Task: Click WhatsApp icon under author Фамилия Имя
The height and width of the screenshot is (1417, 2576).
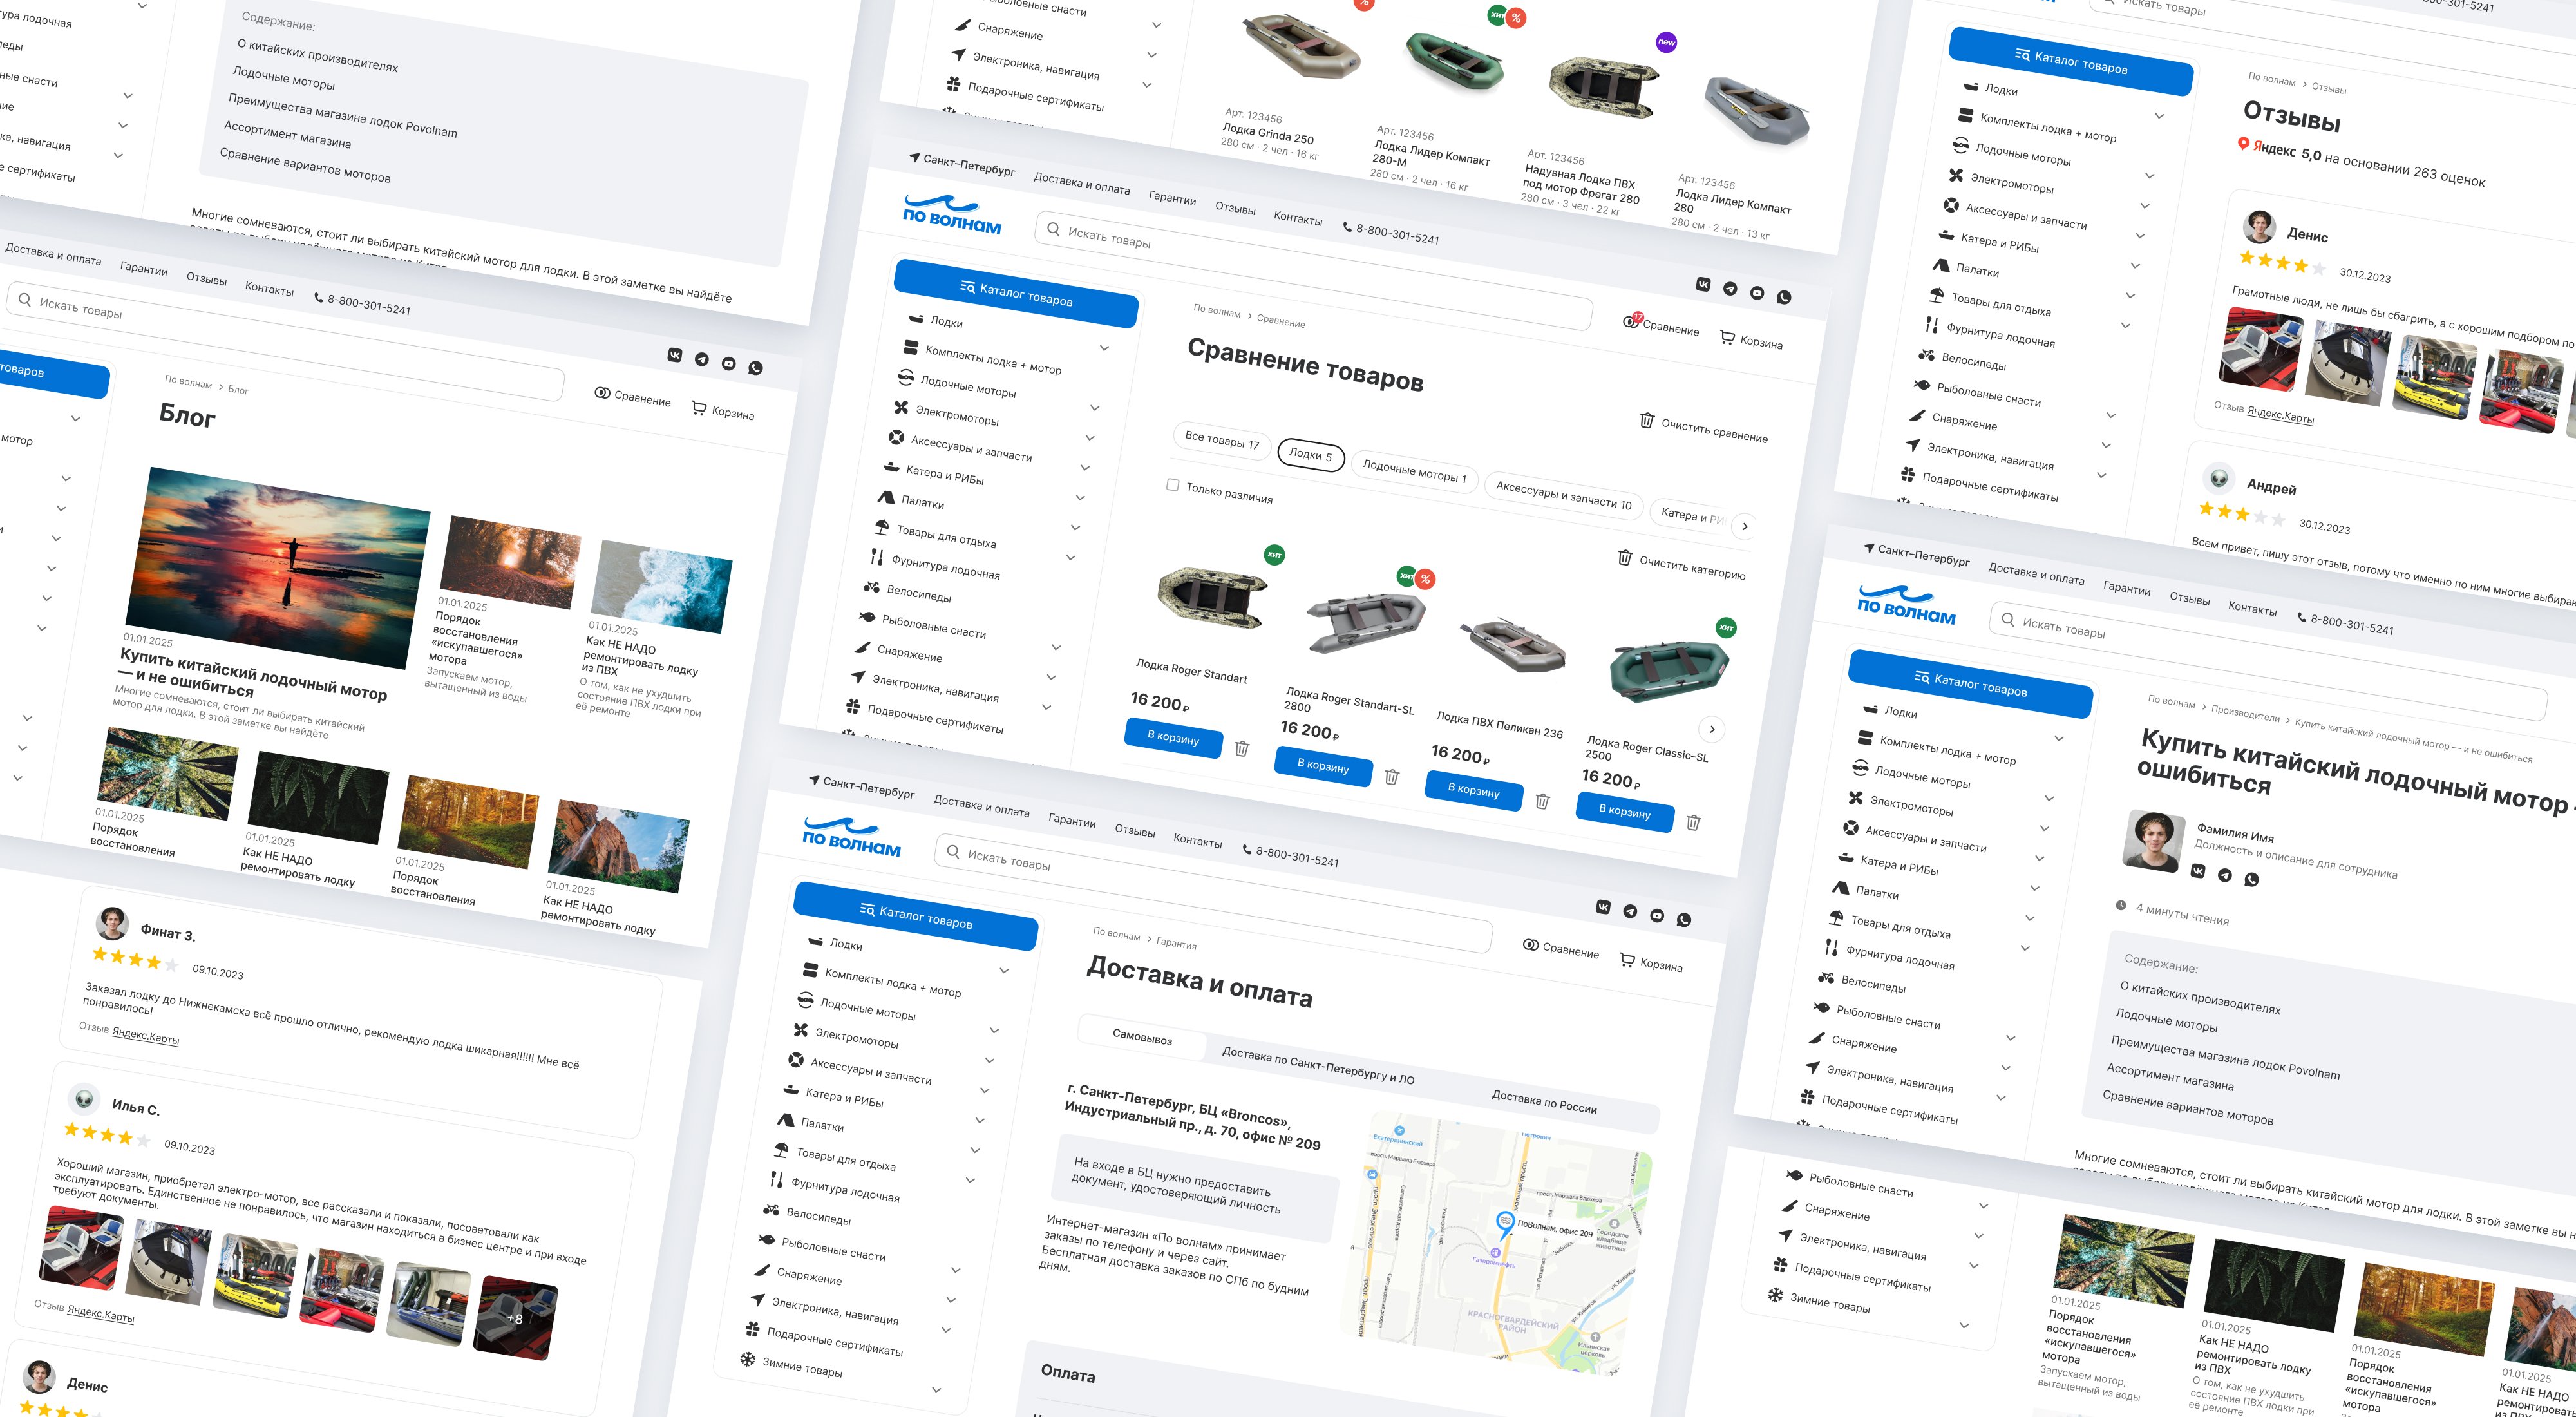Action: point(2251,880)
